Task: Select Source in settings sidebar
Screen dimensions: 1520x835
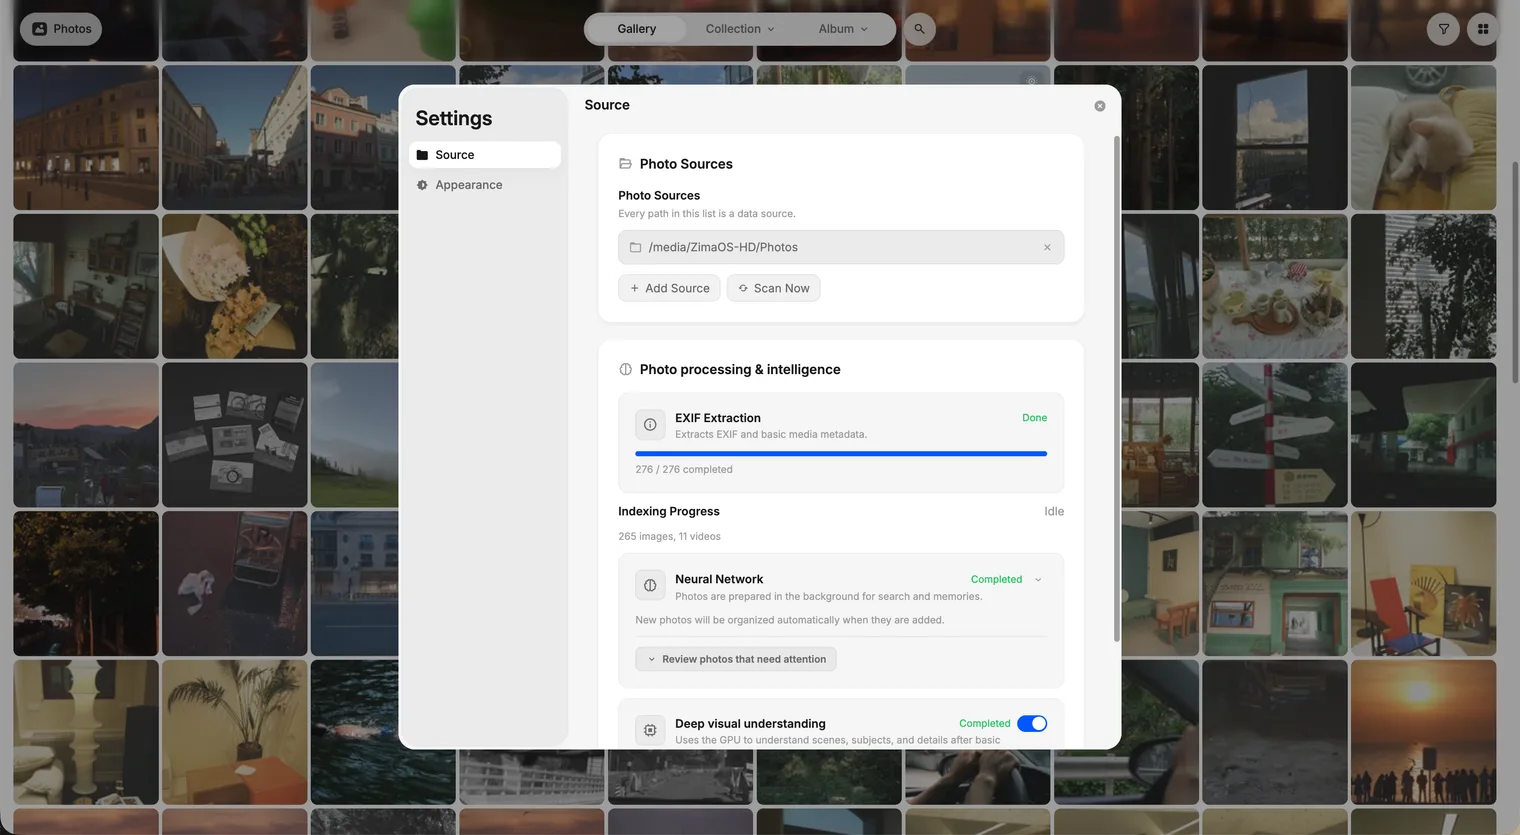Action: [485, 155]
